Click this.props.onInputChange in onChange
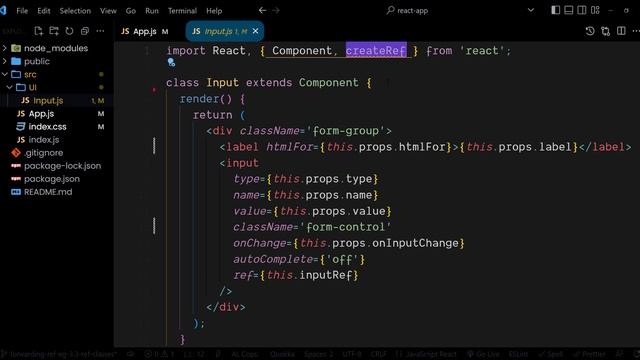 pyautogui.click(x=379, y=243)
